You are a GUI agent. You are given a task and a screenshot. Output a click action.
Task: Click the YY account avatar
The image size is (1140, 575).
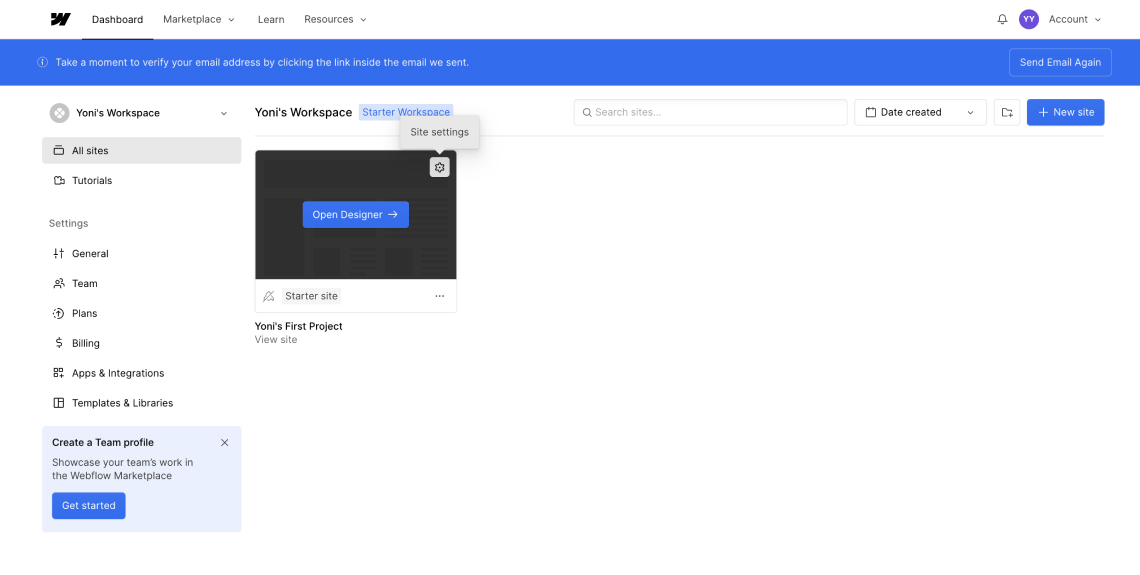1029,19
